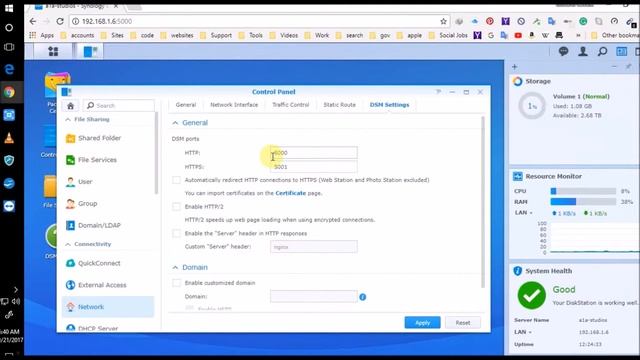Open the DSM search magnifier icon
The height and width of the screenshot is (360, 640).
click(602, 51)
